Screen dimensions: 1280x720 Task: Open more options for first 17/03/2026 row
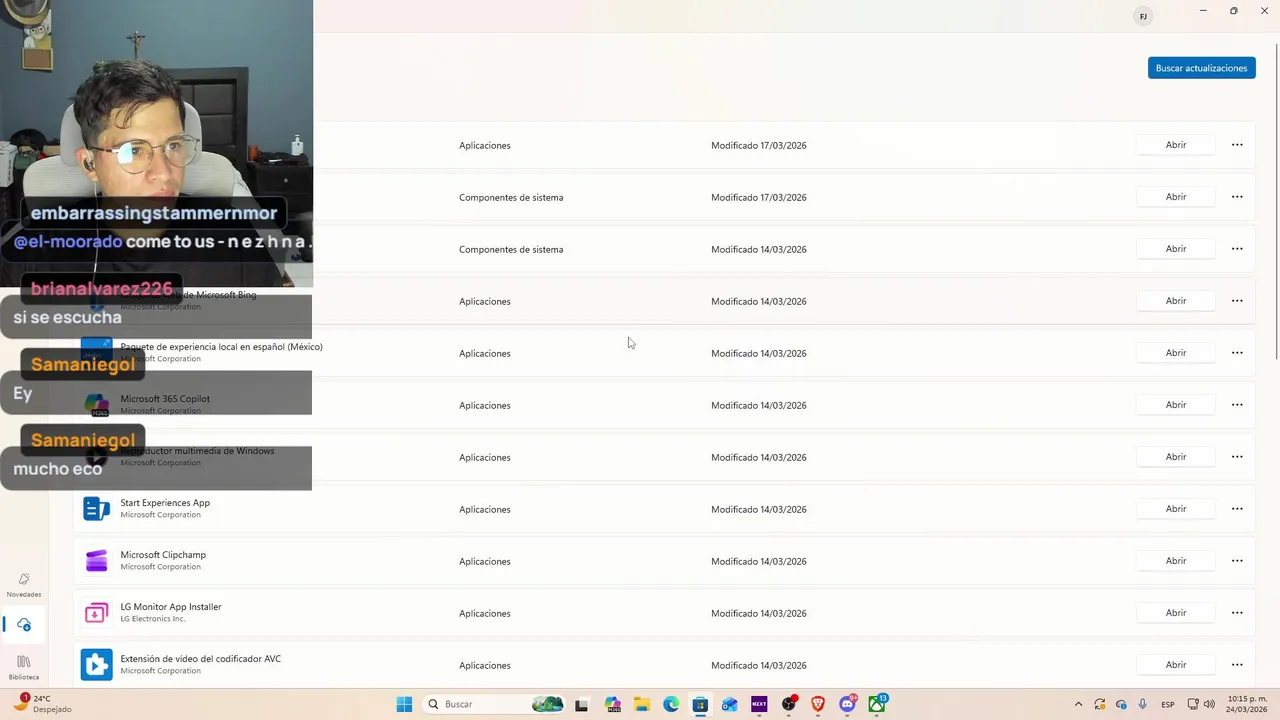coord(1237,145)
